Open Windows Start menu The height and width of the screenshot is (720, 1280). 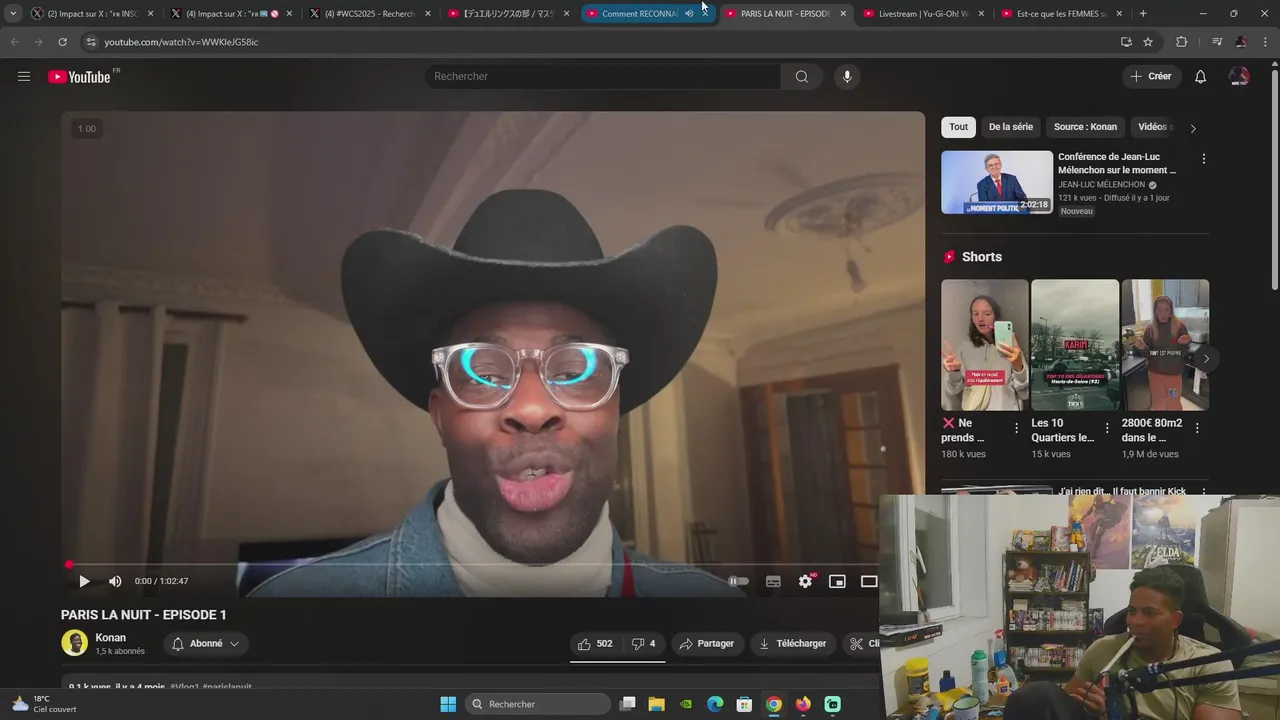coord(448,704)
